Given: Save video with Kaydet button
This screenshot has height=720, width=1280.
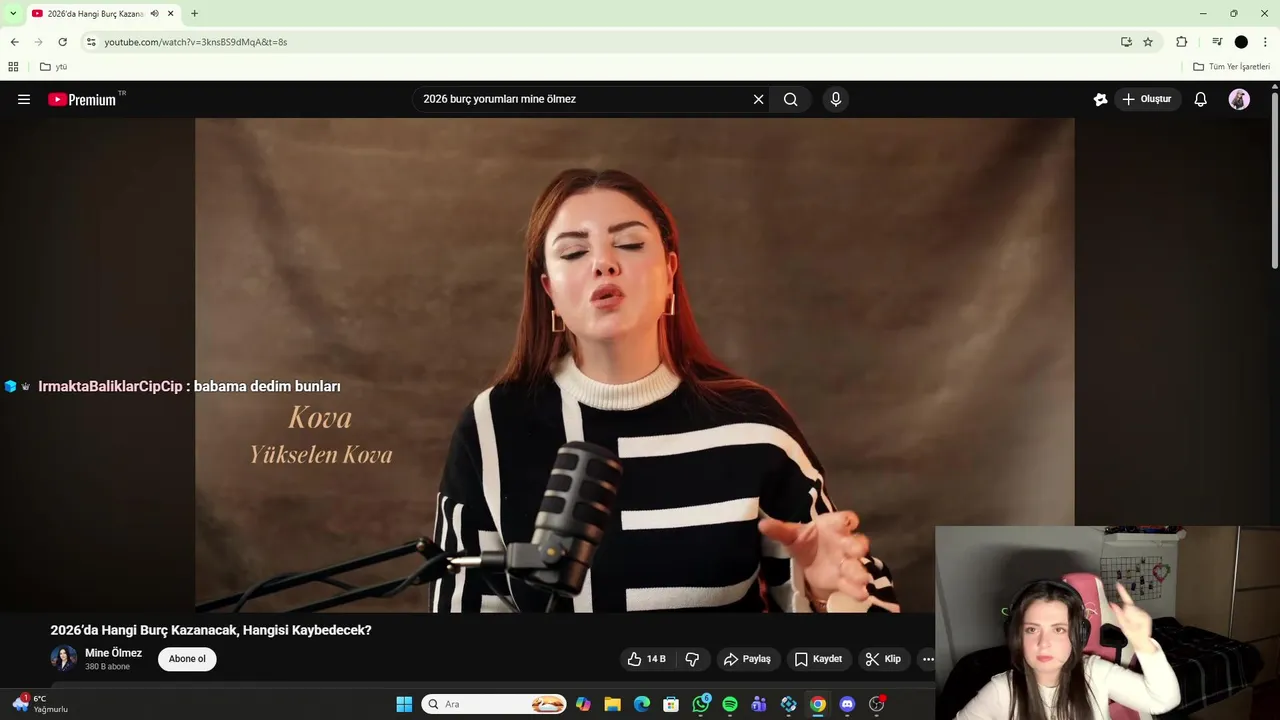Looking at the screenshot, I should tap(818, 659).
